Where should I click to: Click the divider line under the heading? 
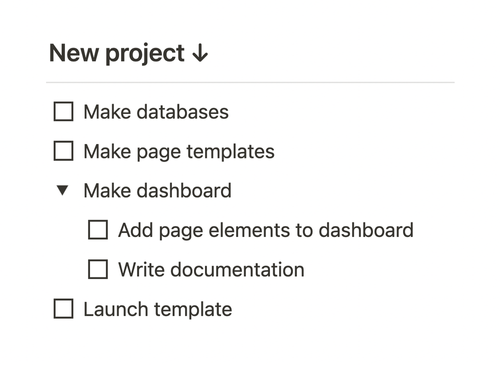250,82
